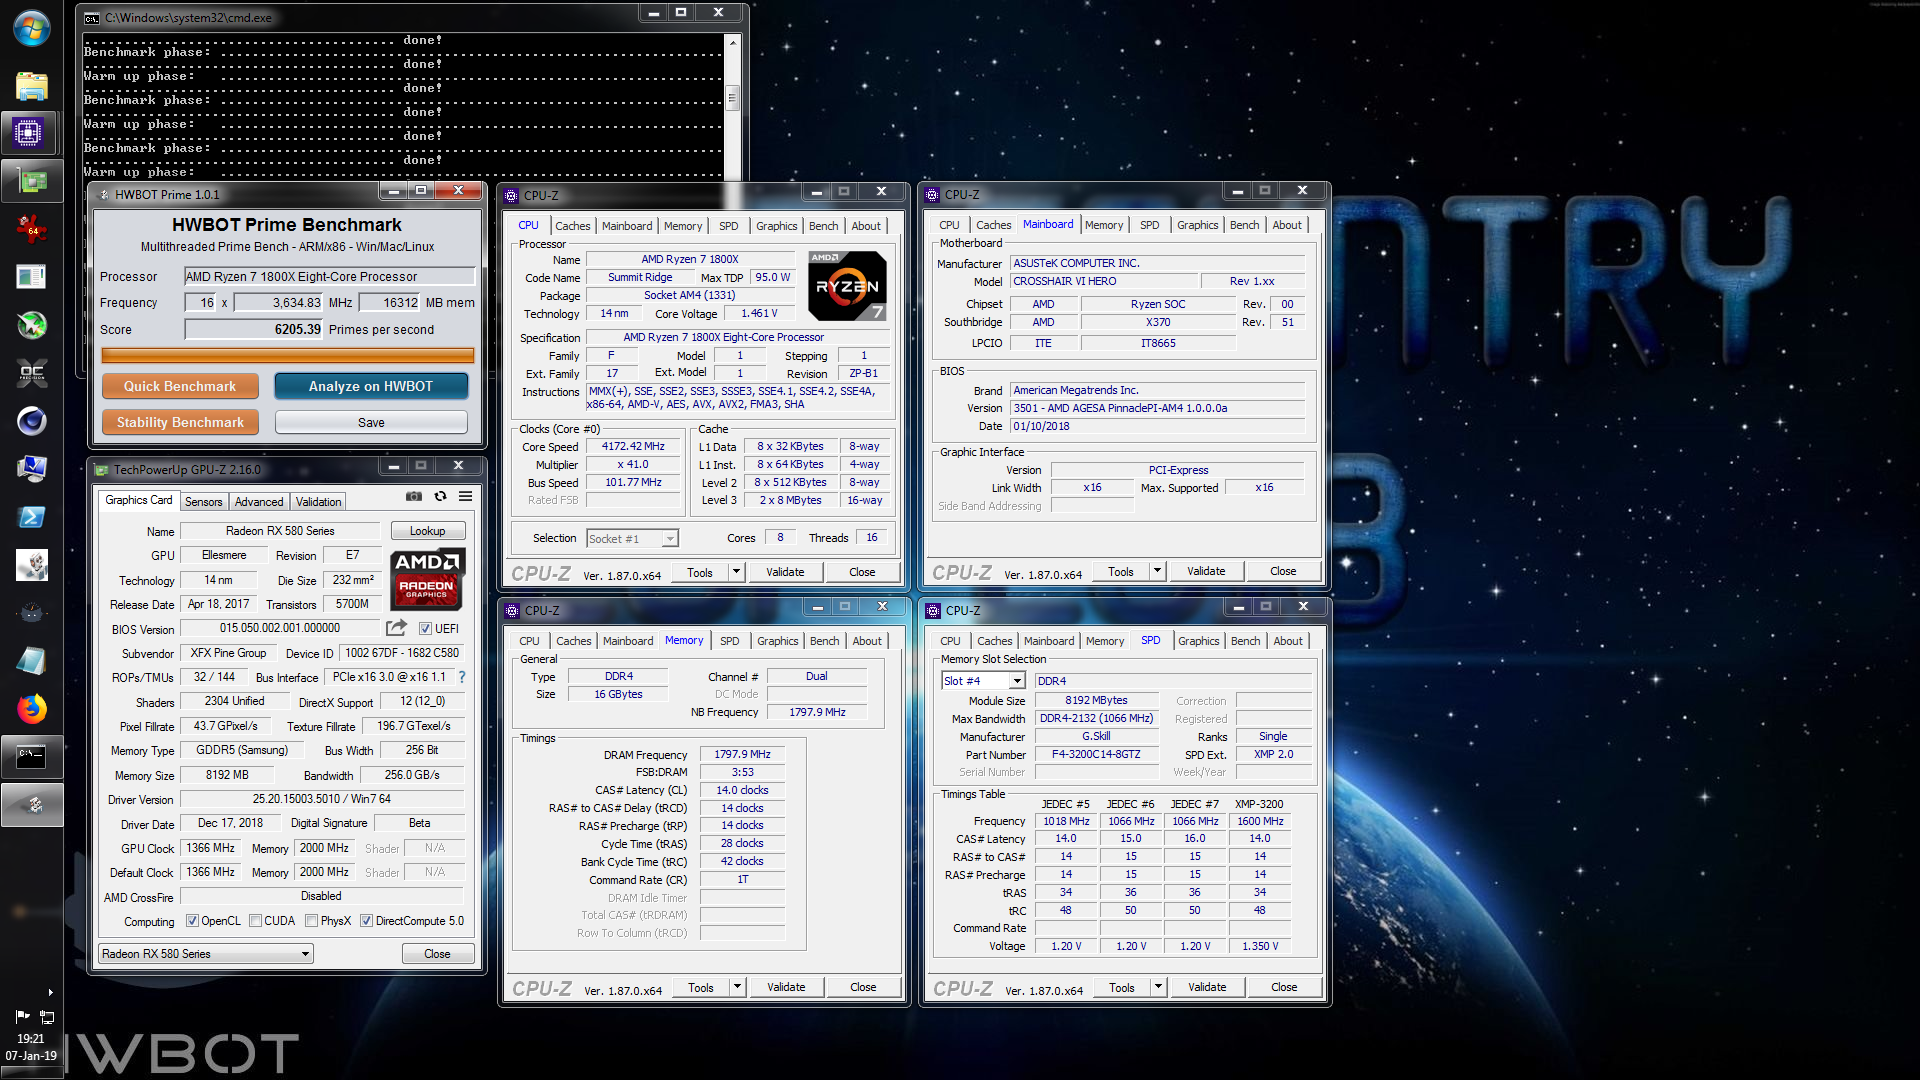Click the orange HWBOT Prime progress bar
Screen dimensions: 1920x1080
click(x=288, y=355)
